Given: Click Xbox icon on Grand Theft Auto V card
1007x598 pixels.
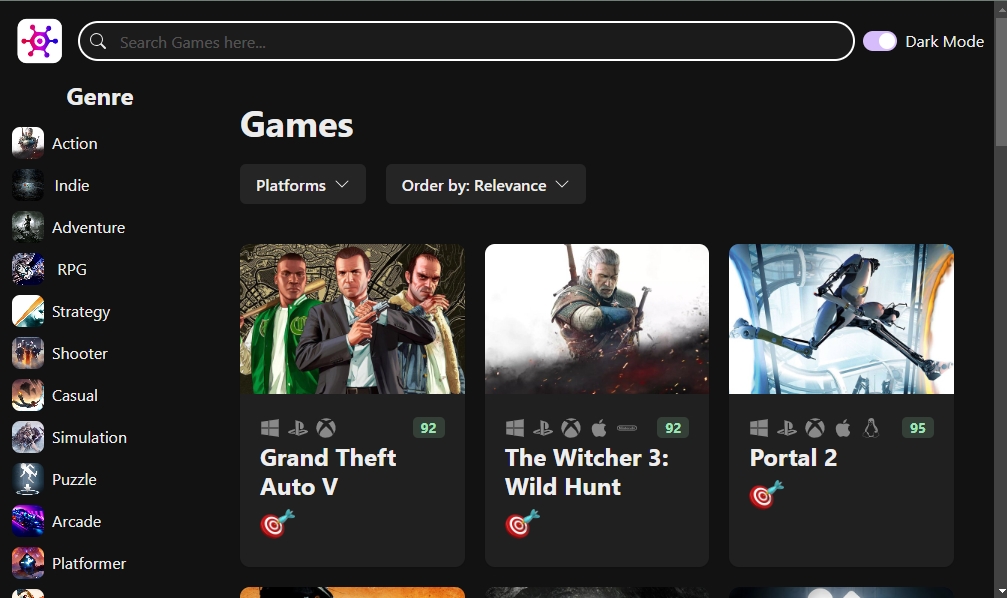Looking at the screenshot, I should pyautogui.click(x=326, y=428).
